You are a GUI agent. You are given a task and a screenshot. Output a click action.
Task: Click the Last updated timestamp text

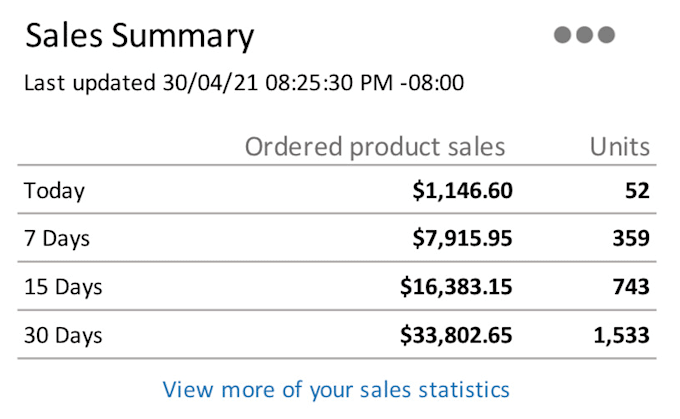[x=244, y=82]
